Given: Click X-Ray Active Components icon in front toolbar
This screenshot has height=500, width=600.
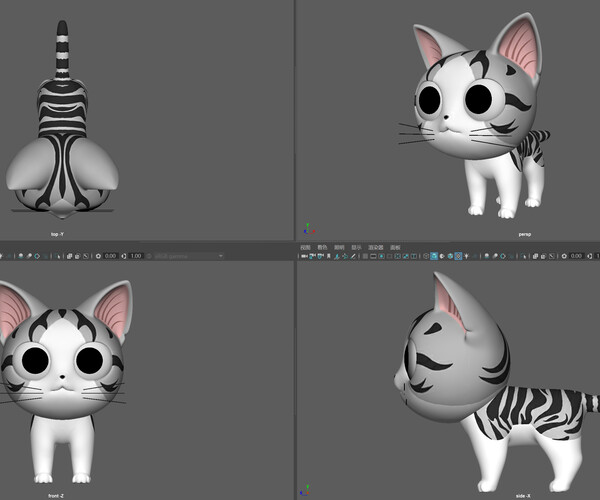Looking at the screenshot, I should (78, 256).
